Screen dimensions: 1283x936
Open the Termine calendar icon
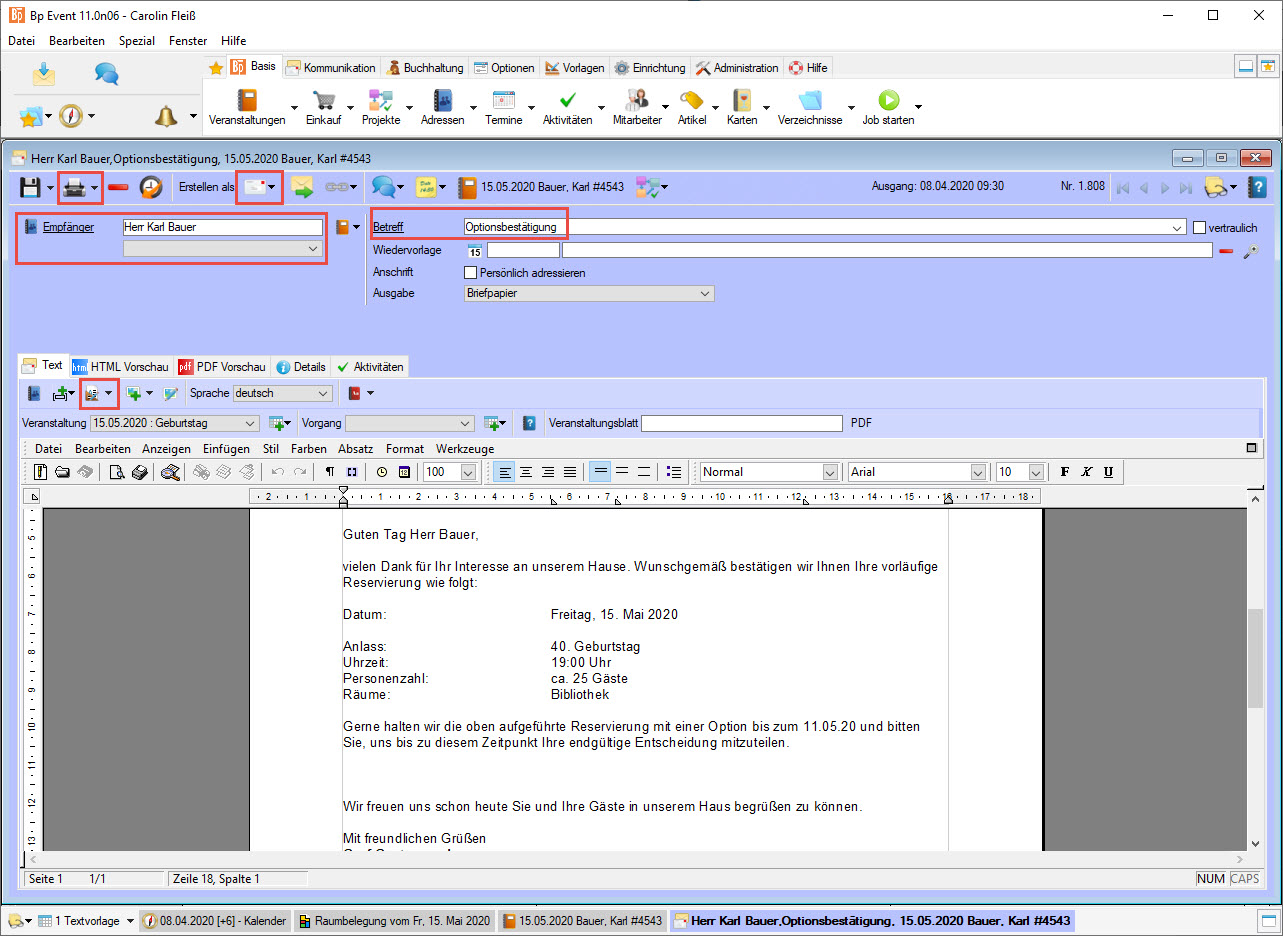click(x=504, y=101)
